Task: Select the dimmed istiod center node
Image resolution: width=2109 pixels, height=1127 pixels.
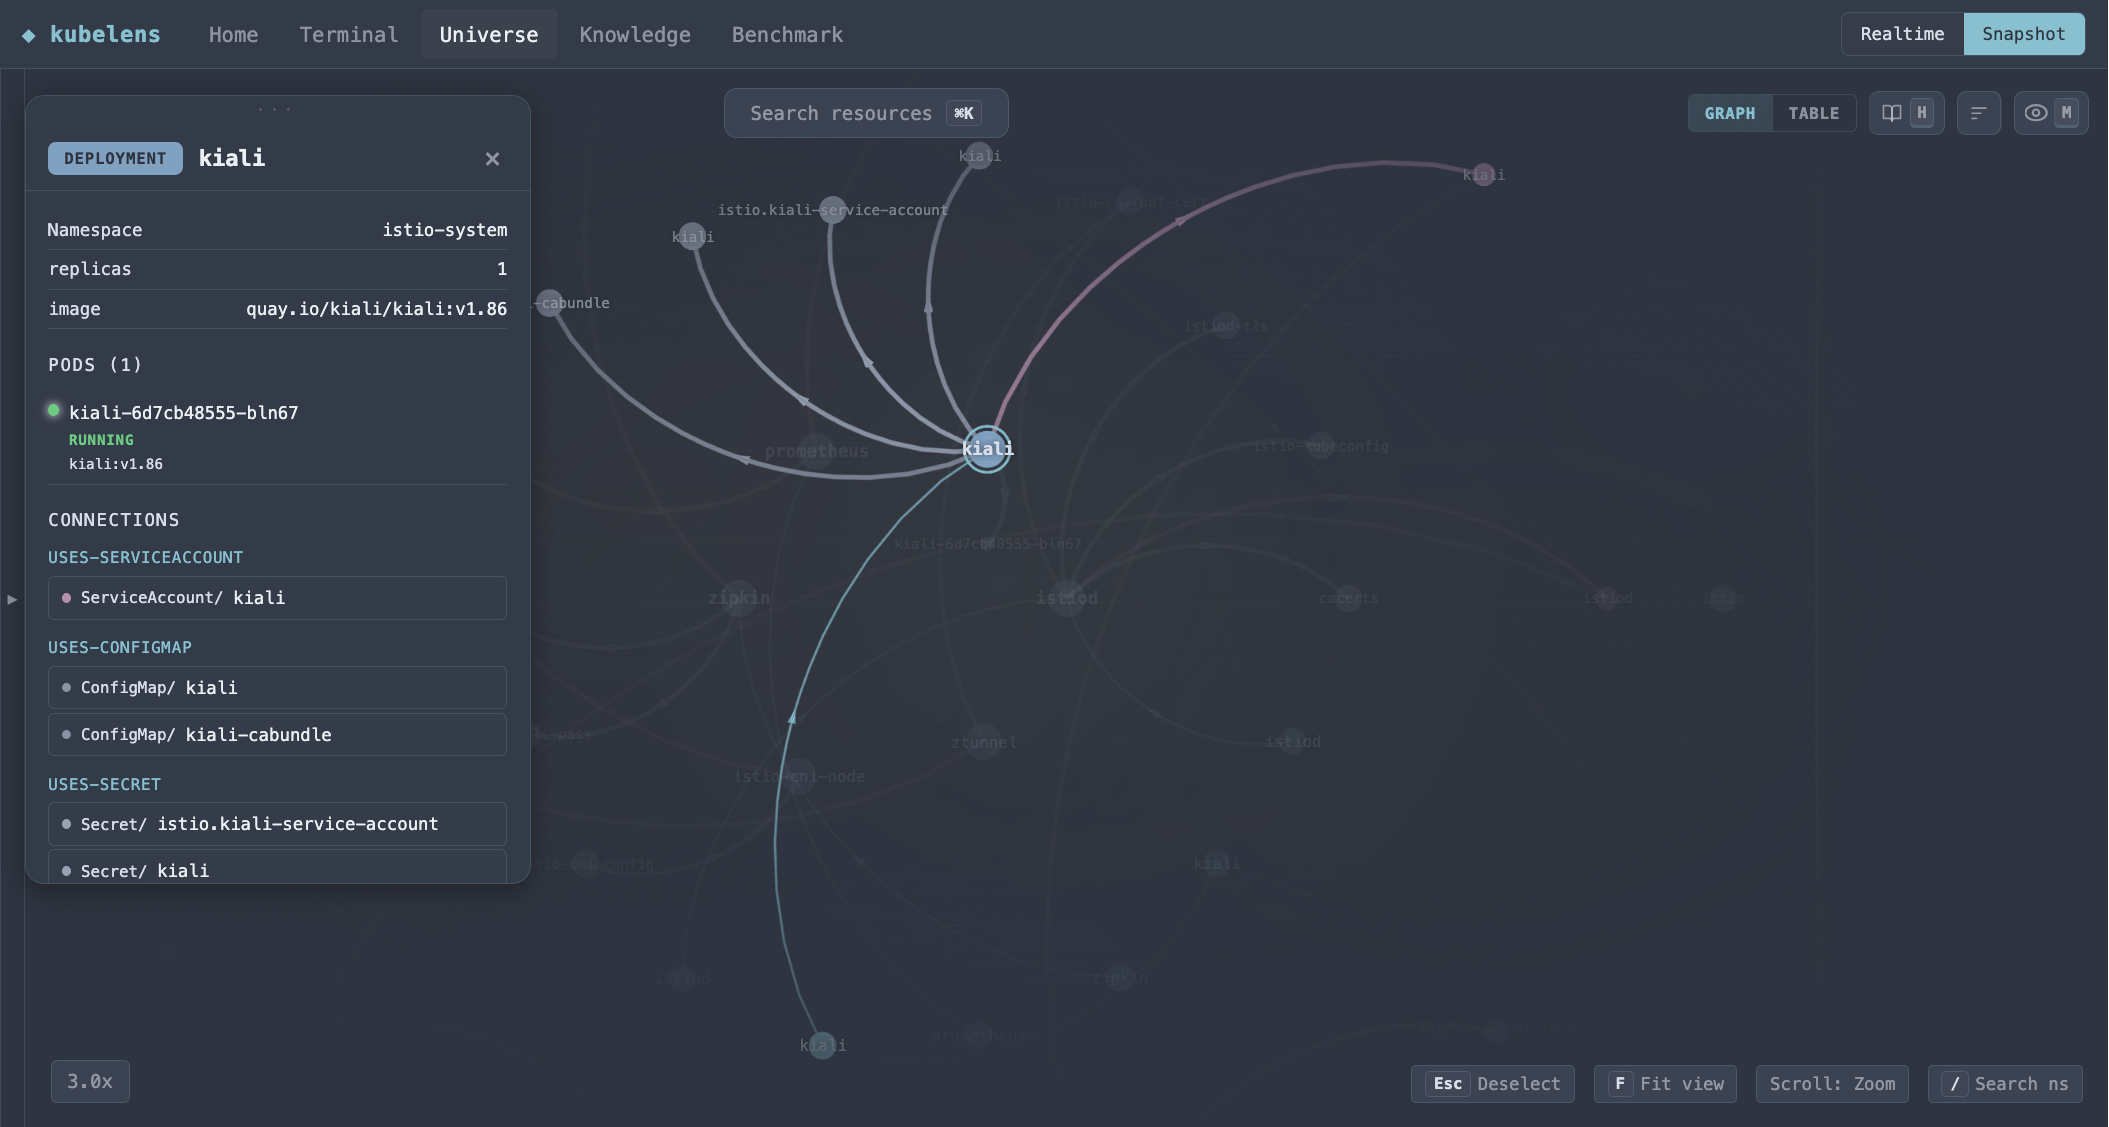Action: pyautogui.click(x=1067, y=598)
